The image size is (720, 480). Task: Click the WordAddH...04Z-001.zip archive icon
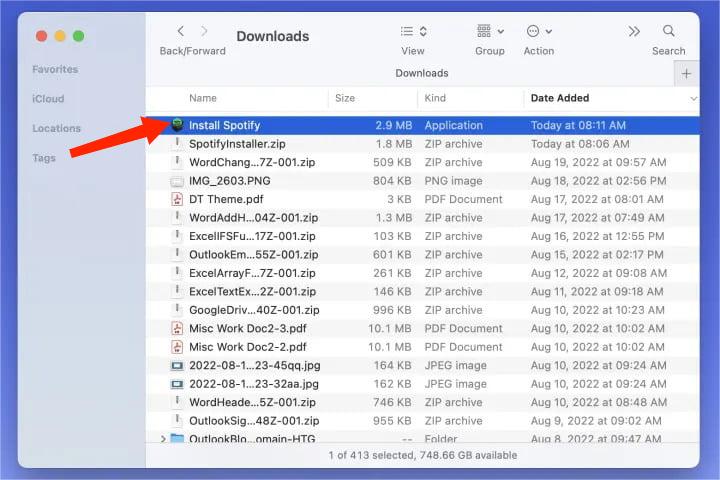[177, 217]
